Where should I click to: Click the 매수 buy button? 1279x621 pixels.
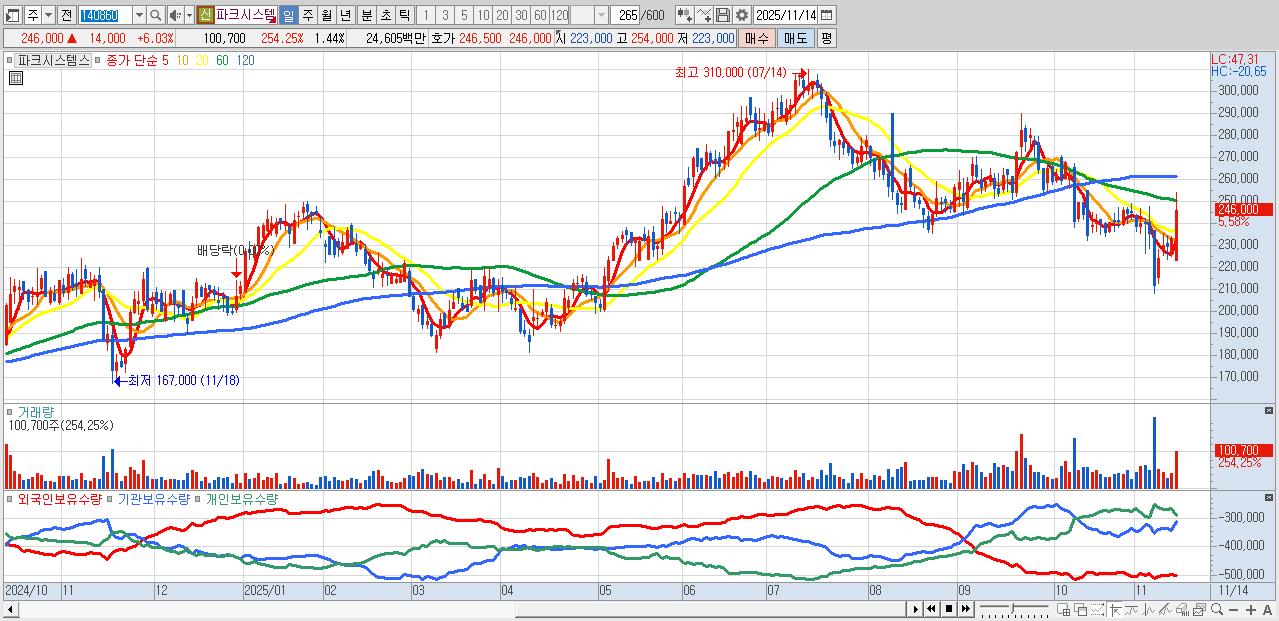tap(757, 38)
